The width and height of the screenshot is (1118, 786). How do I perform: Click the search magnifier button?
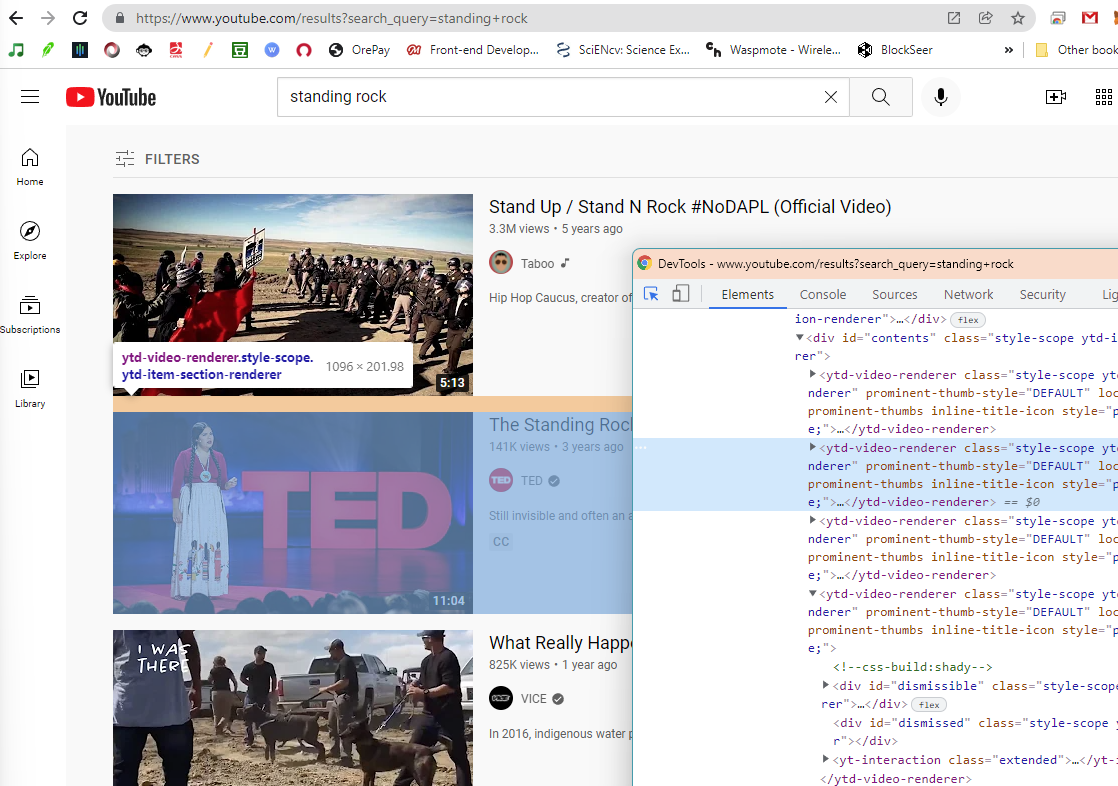tap(880, 97)
